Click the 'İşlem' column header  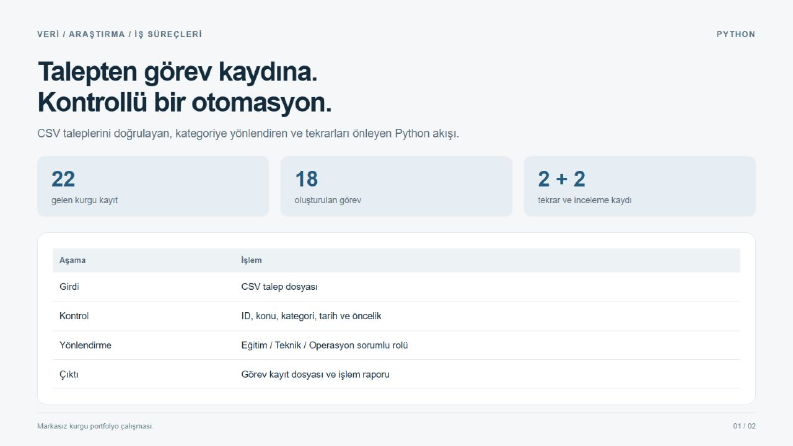251,260
